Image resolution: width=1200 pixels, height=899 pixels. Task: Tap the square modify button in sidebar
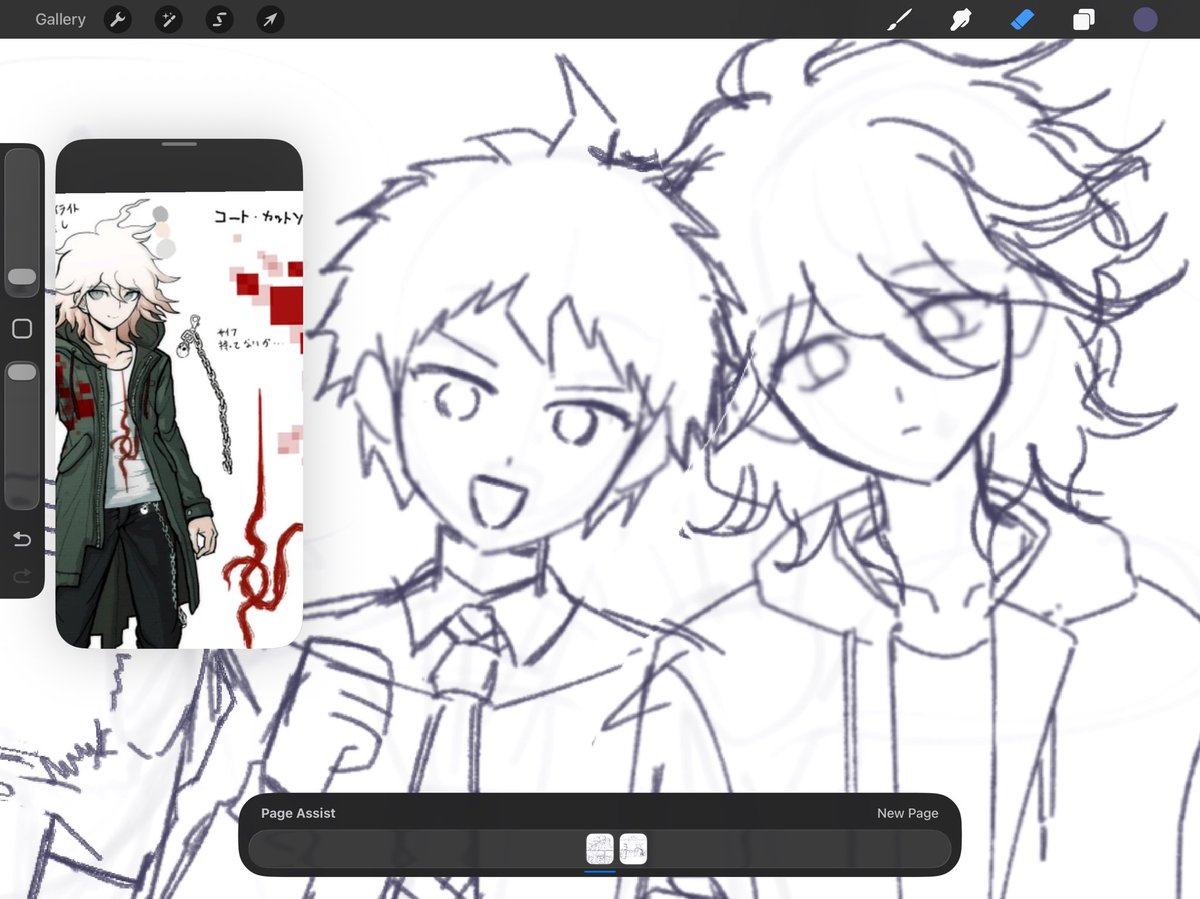(22, 328)
